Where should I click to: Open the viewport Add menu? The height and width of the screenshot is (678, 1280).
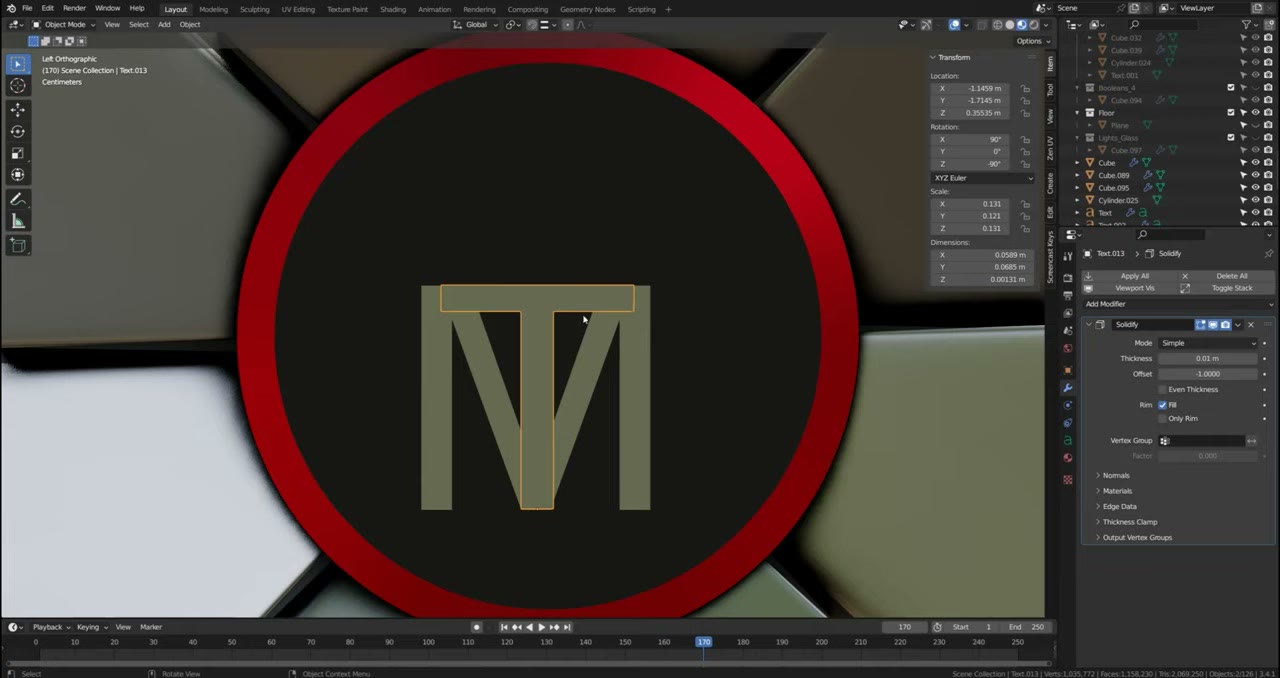164,25
